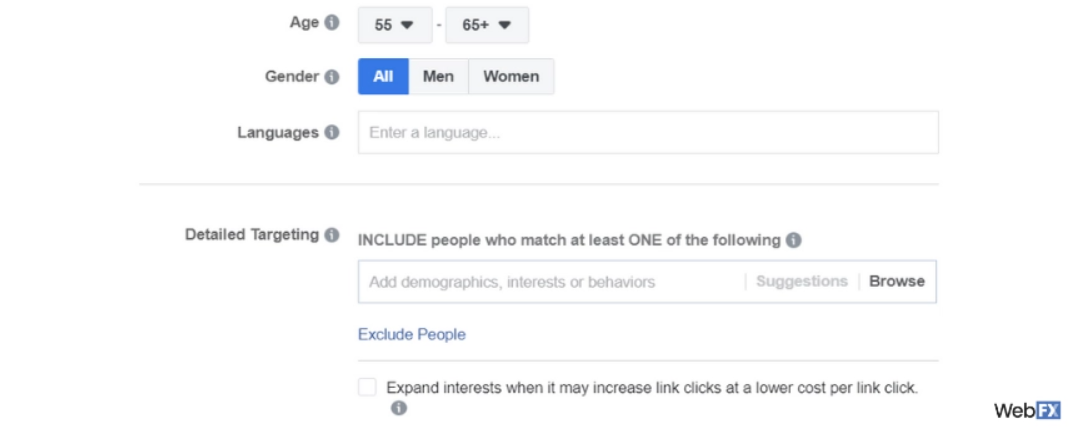Click the Languages label text
The image size is (1078, 433).
[x=278, y=132]
